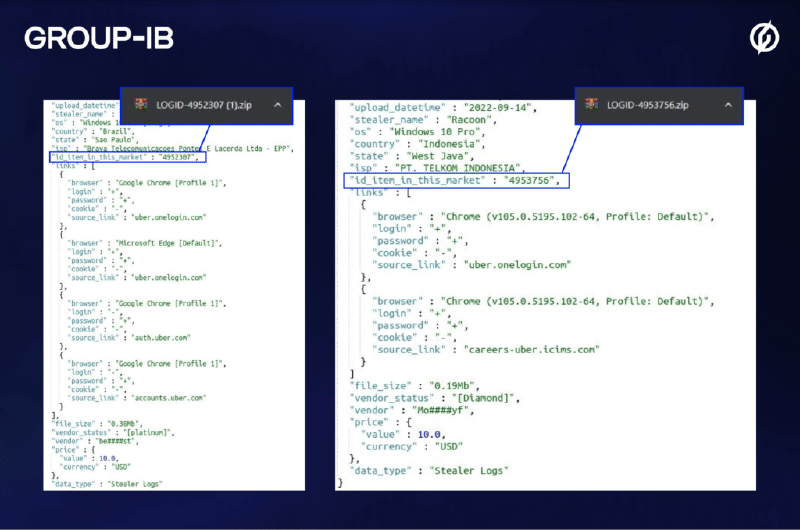Click the GROUP-IB wordmark in the header

pos(99,38)
